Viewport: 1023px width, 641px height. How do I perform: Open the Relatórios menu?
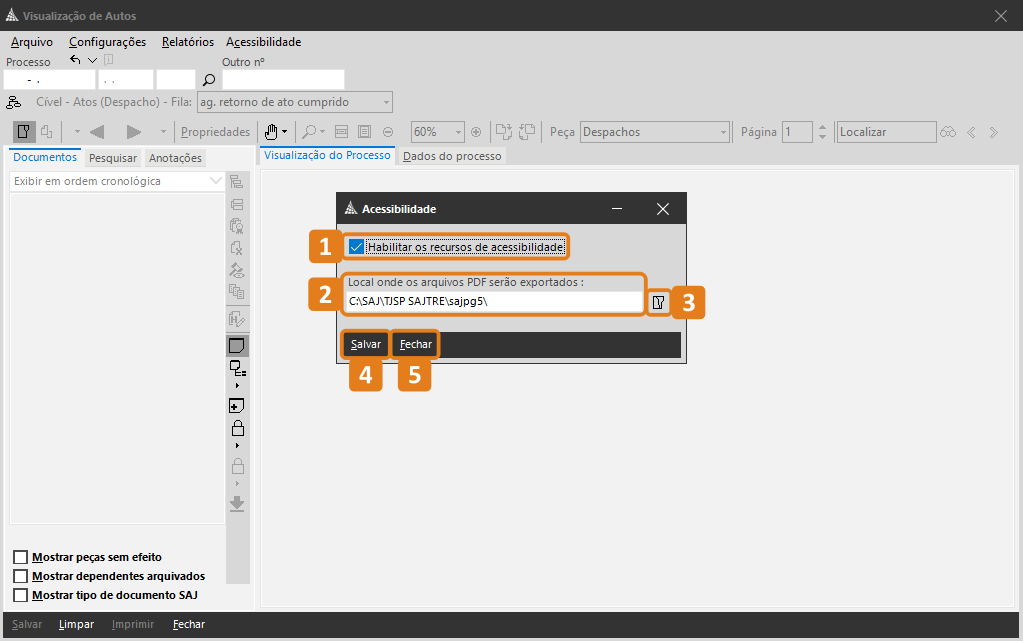click(x=188, y=42)
